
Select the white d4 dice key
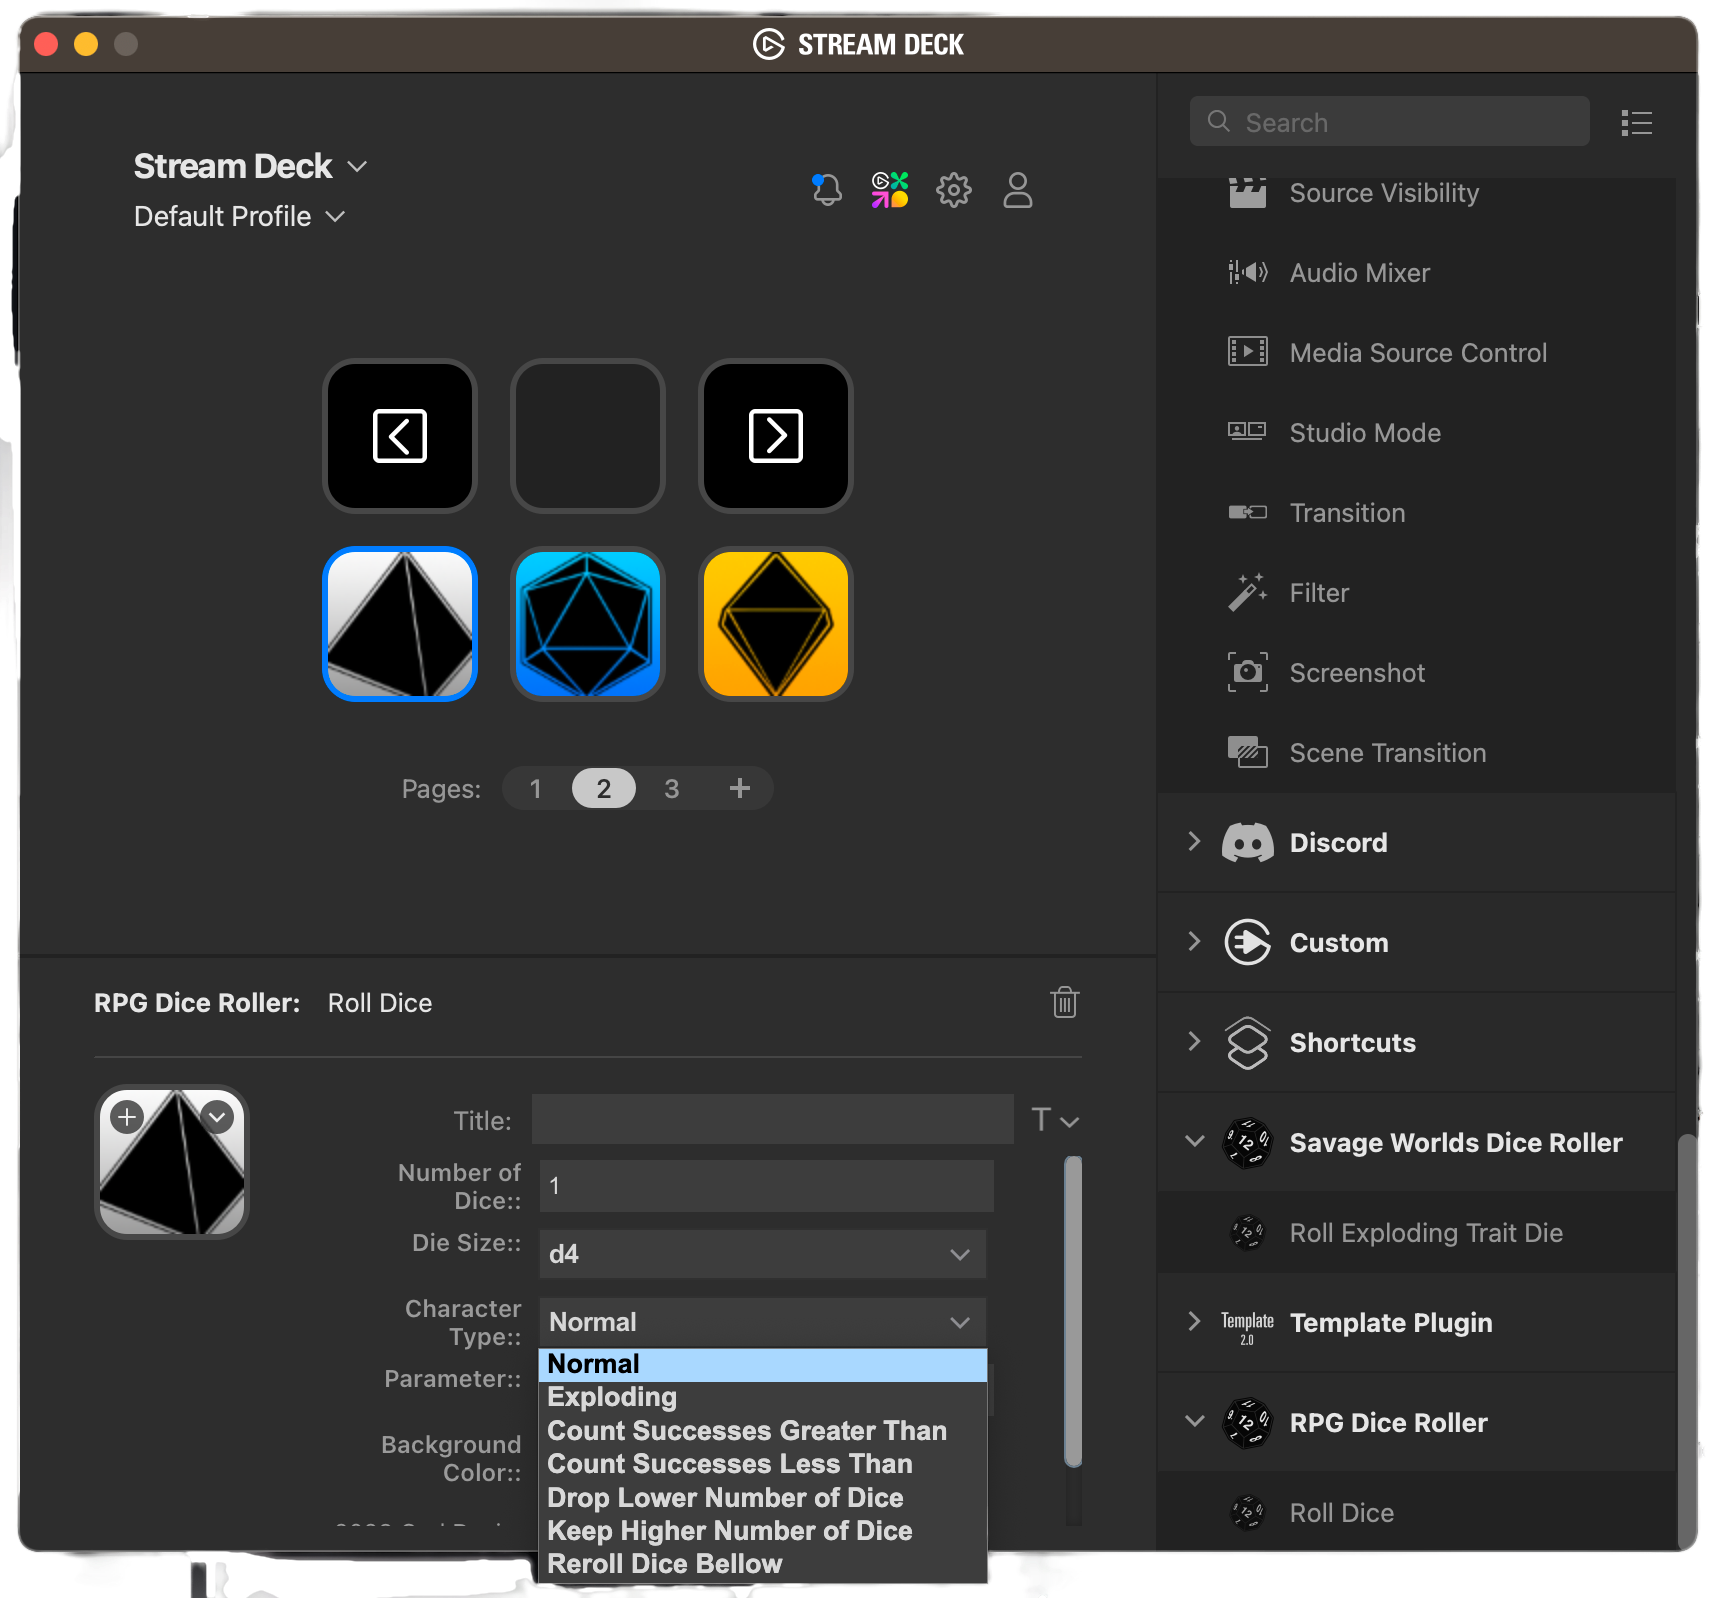click(x=400, y=624)
